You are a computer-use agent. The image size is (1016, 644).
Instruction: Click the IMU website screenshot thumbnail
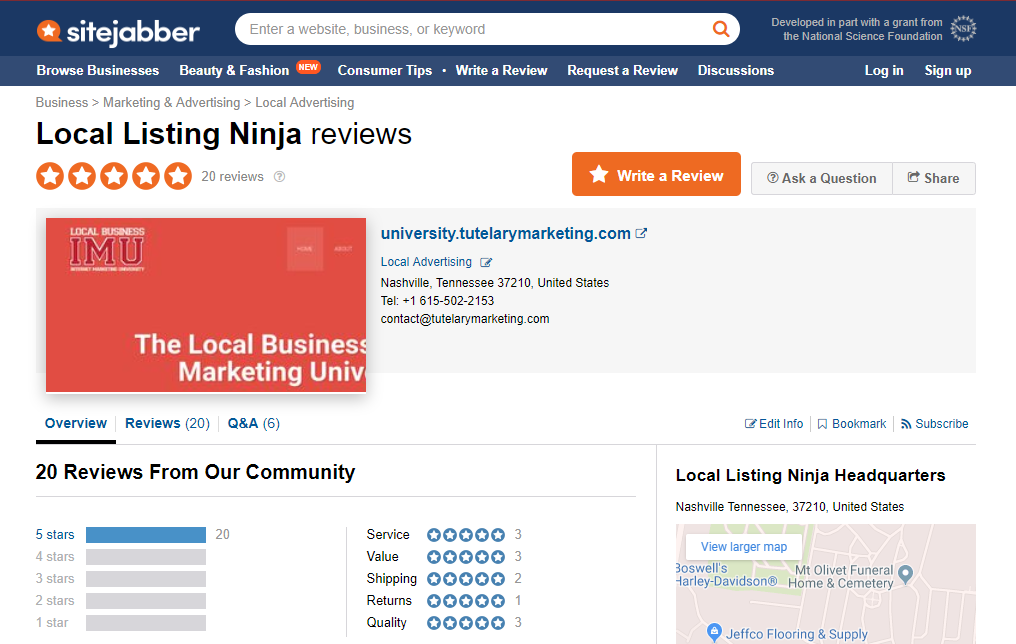(206, 305)
